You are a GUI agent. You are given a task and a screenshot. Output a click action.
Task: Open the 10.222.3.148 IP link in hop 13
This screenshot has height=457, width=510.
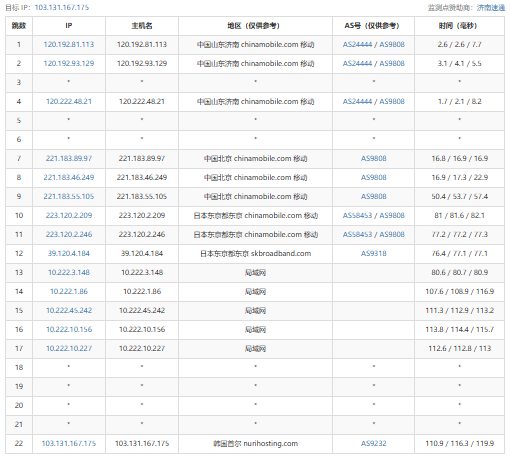69,272
